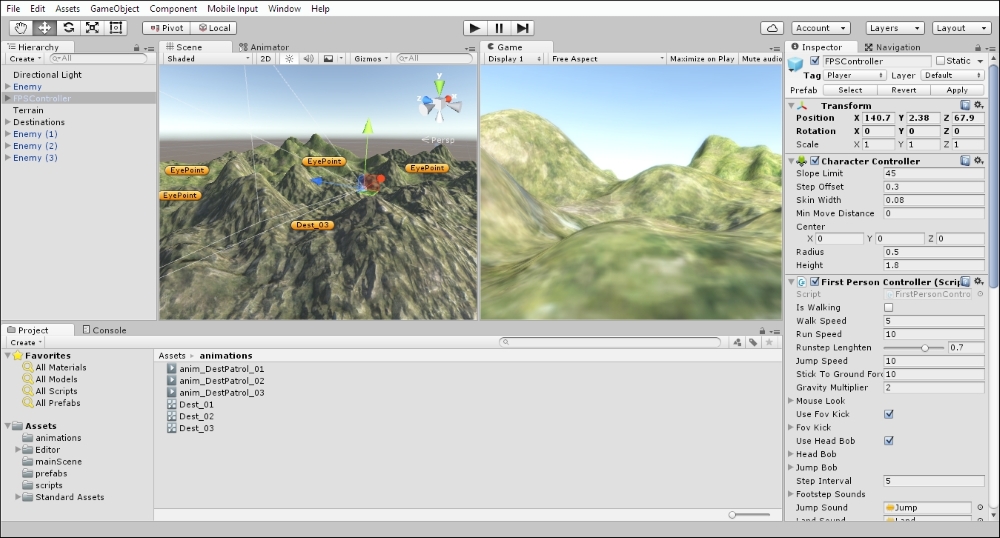1000x538 pixels.
Task: Click prefab Select button
Action: pos(850,90)
